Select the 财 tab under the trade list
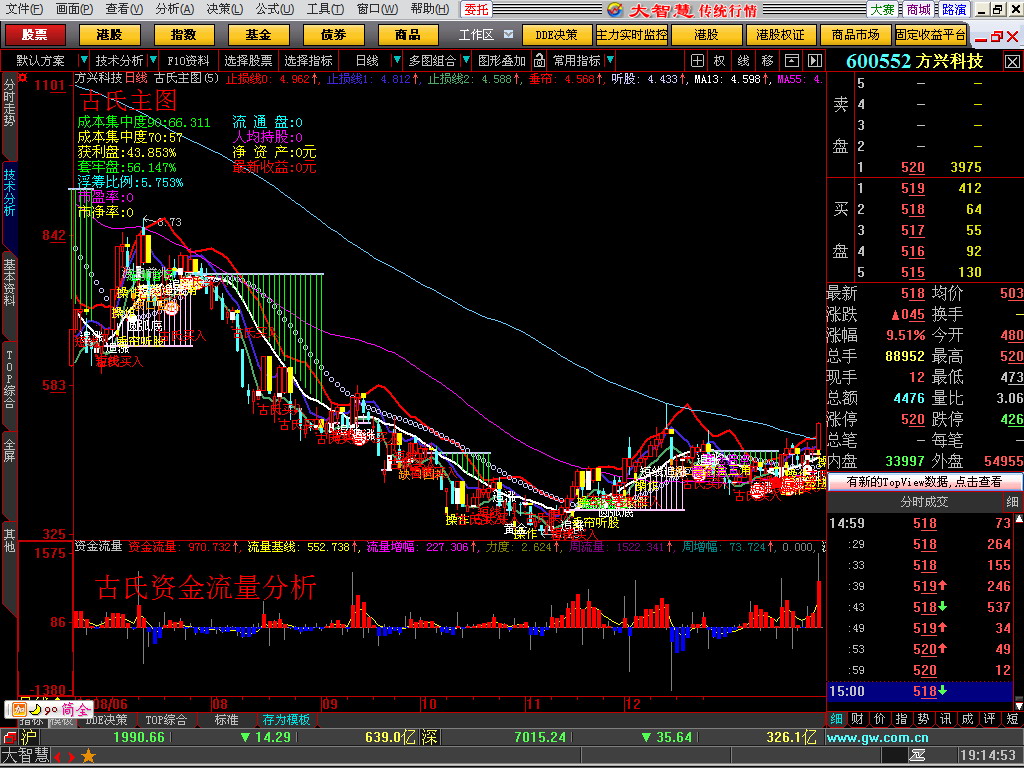This screenshot has height=768, width=1024. [x=858, y=719]
